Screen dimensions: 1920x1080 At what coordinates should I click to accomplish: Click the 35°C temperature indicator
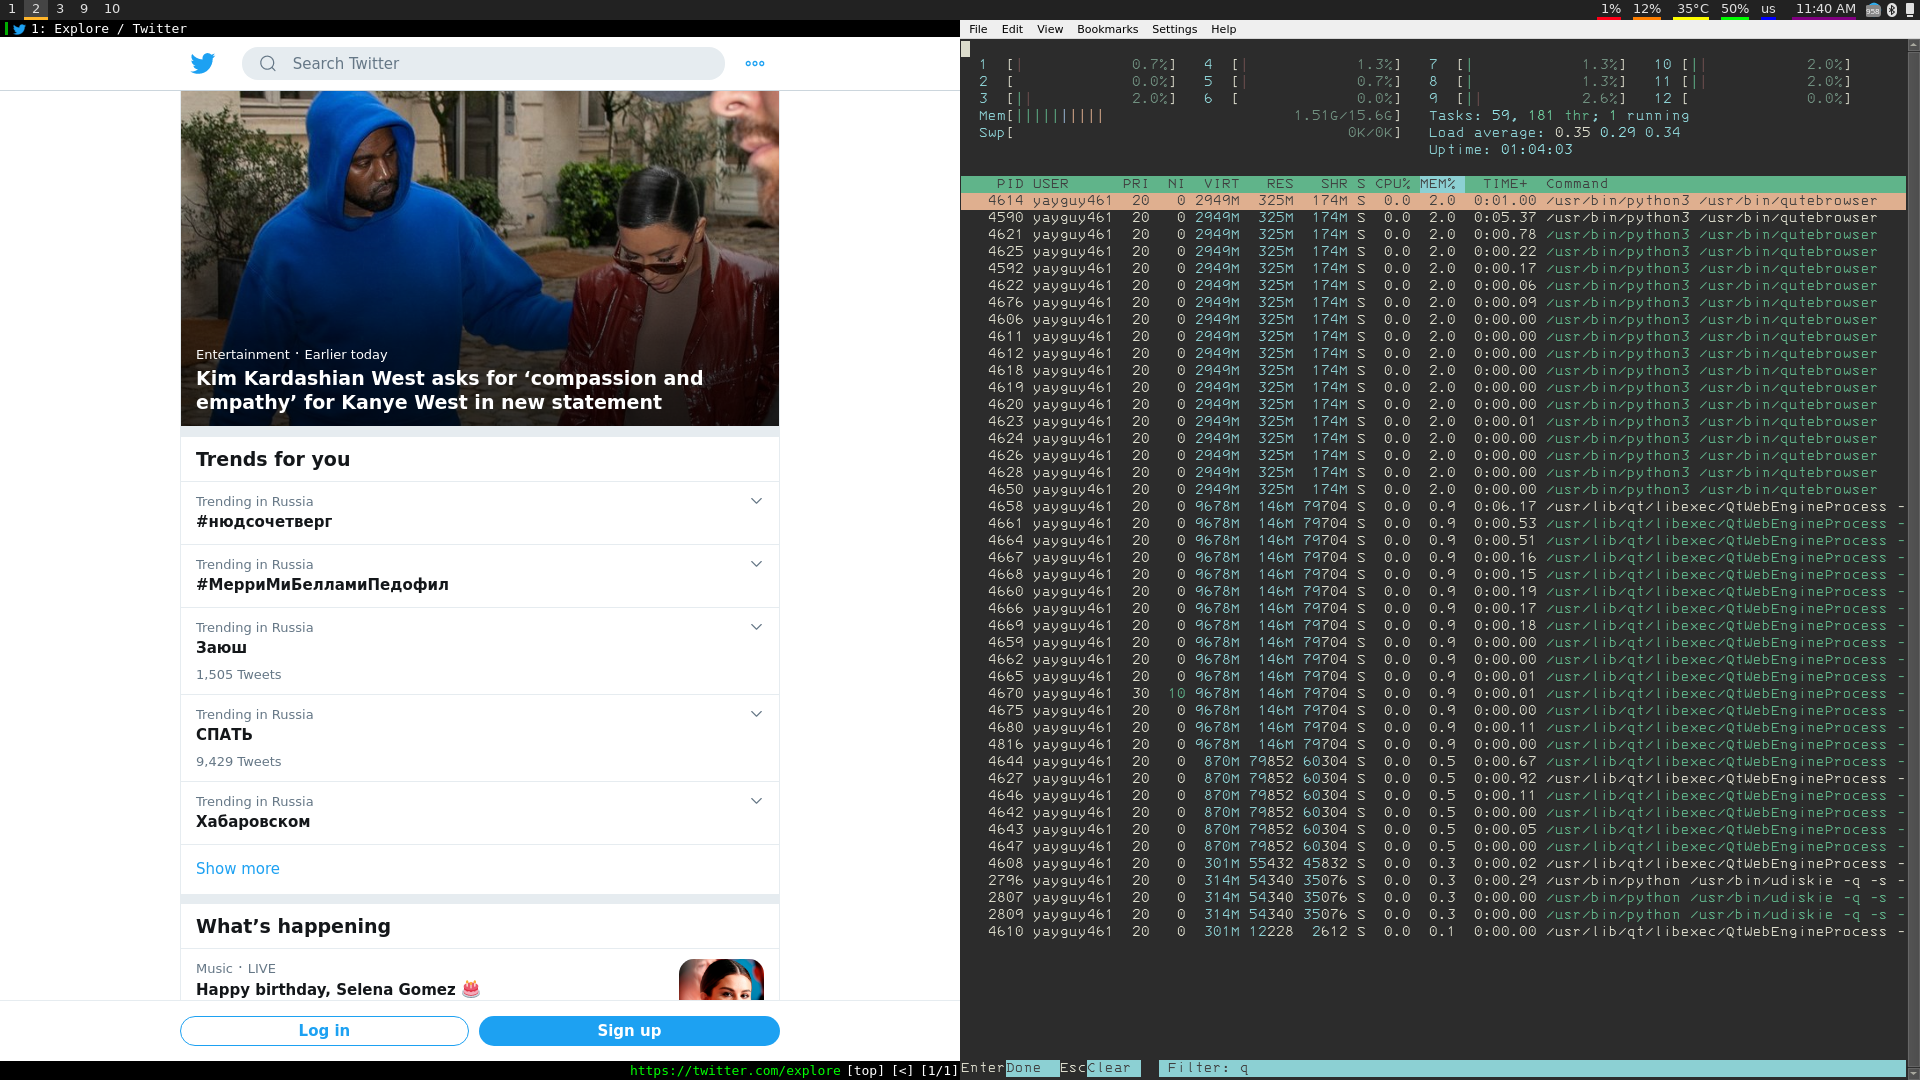1693,9
